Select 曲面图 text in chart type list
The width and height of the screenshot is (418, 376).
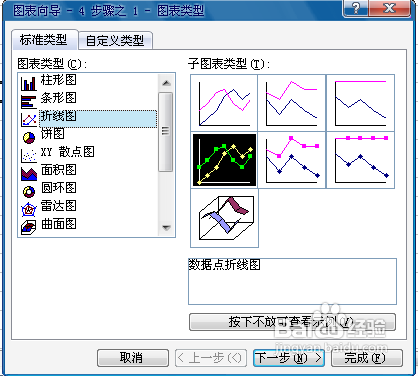[58, 224]
